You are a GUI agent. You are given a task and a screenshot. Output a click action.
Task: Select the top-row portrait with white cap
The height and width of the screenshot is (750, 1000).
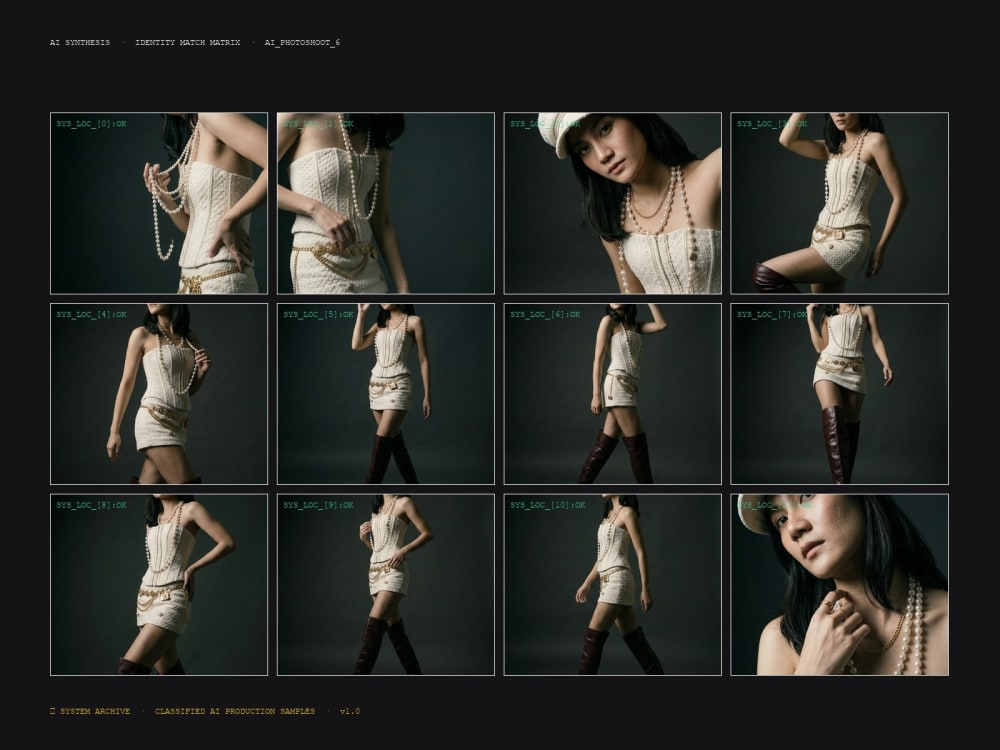point(613,203)
